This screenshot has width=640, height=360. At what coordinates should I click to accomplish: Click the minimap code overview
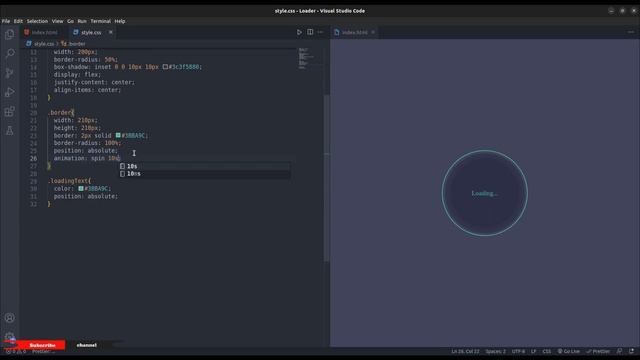308,59
